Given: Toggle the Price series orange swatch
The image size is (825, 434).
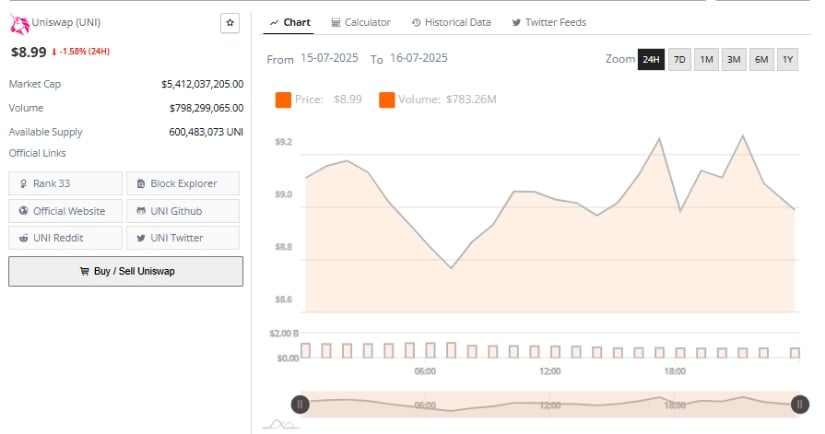Looking at the screenshot, I should pos(283,100).
